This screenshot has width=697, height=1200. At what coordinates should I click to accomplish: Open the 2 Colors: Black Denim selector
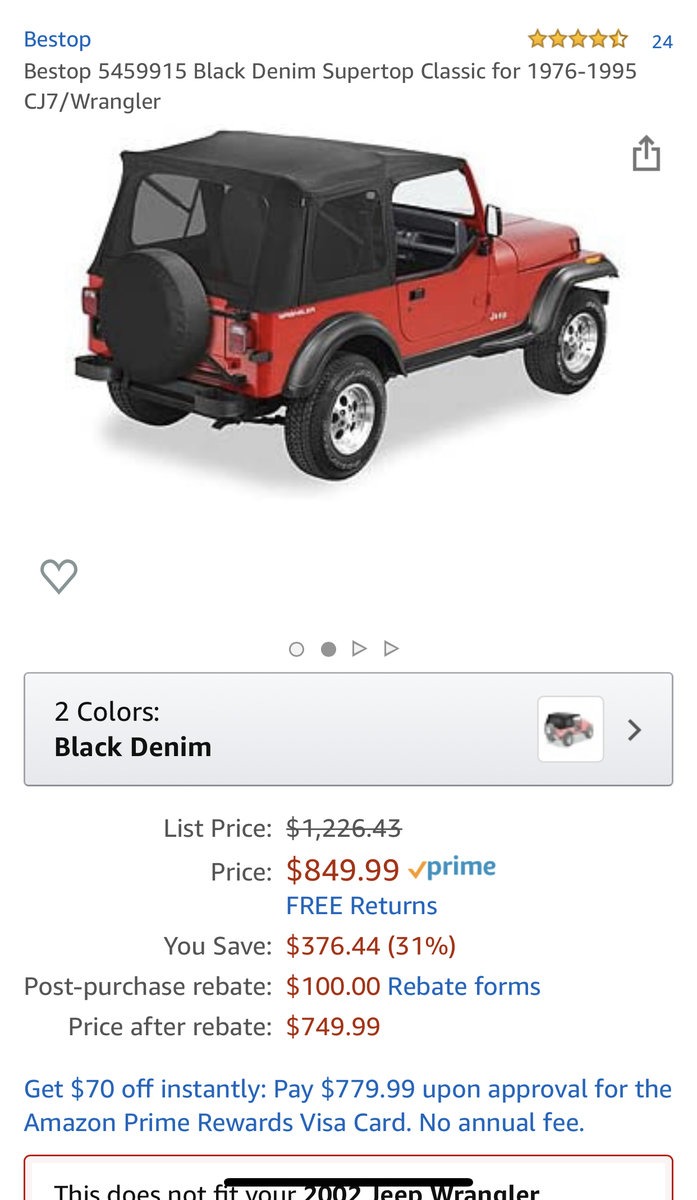click(348, 729)
